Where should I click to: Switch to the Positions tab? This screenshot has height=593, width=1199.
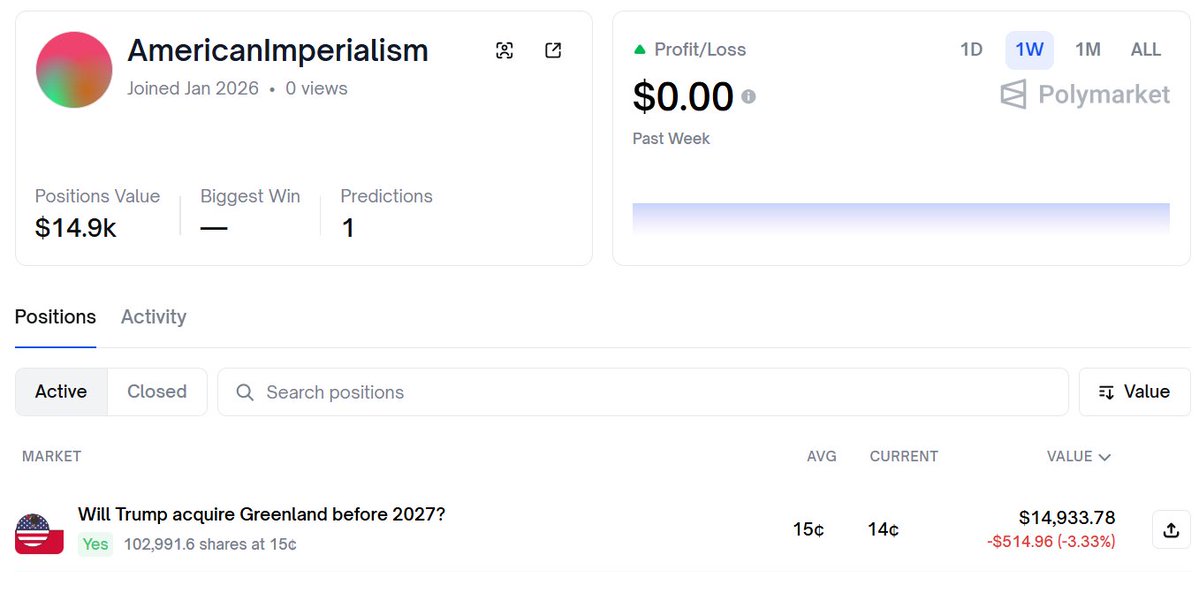tap(55, 317)
